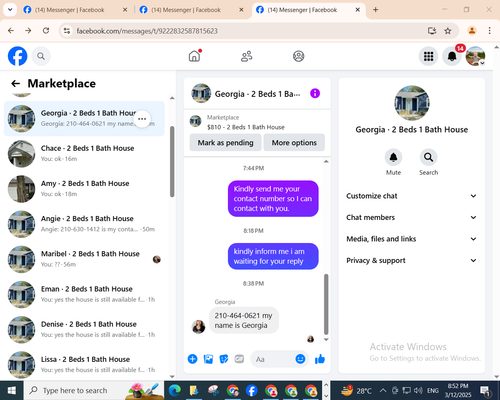Open the apps grid menu icon
This screenshot has width=500, height=400.
[428, 56]
